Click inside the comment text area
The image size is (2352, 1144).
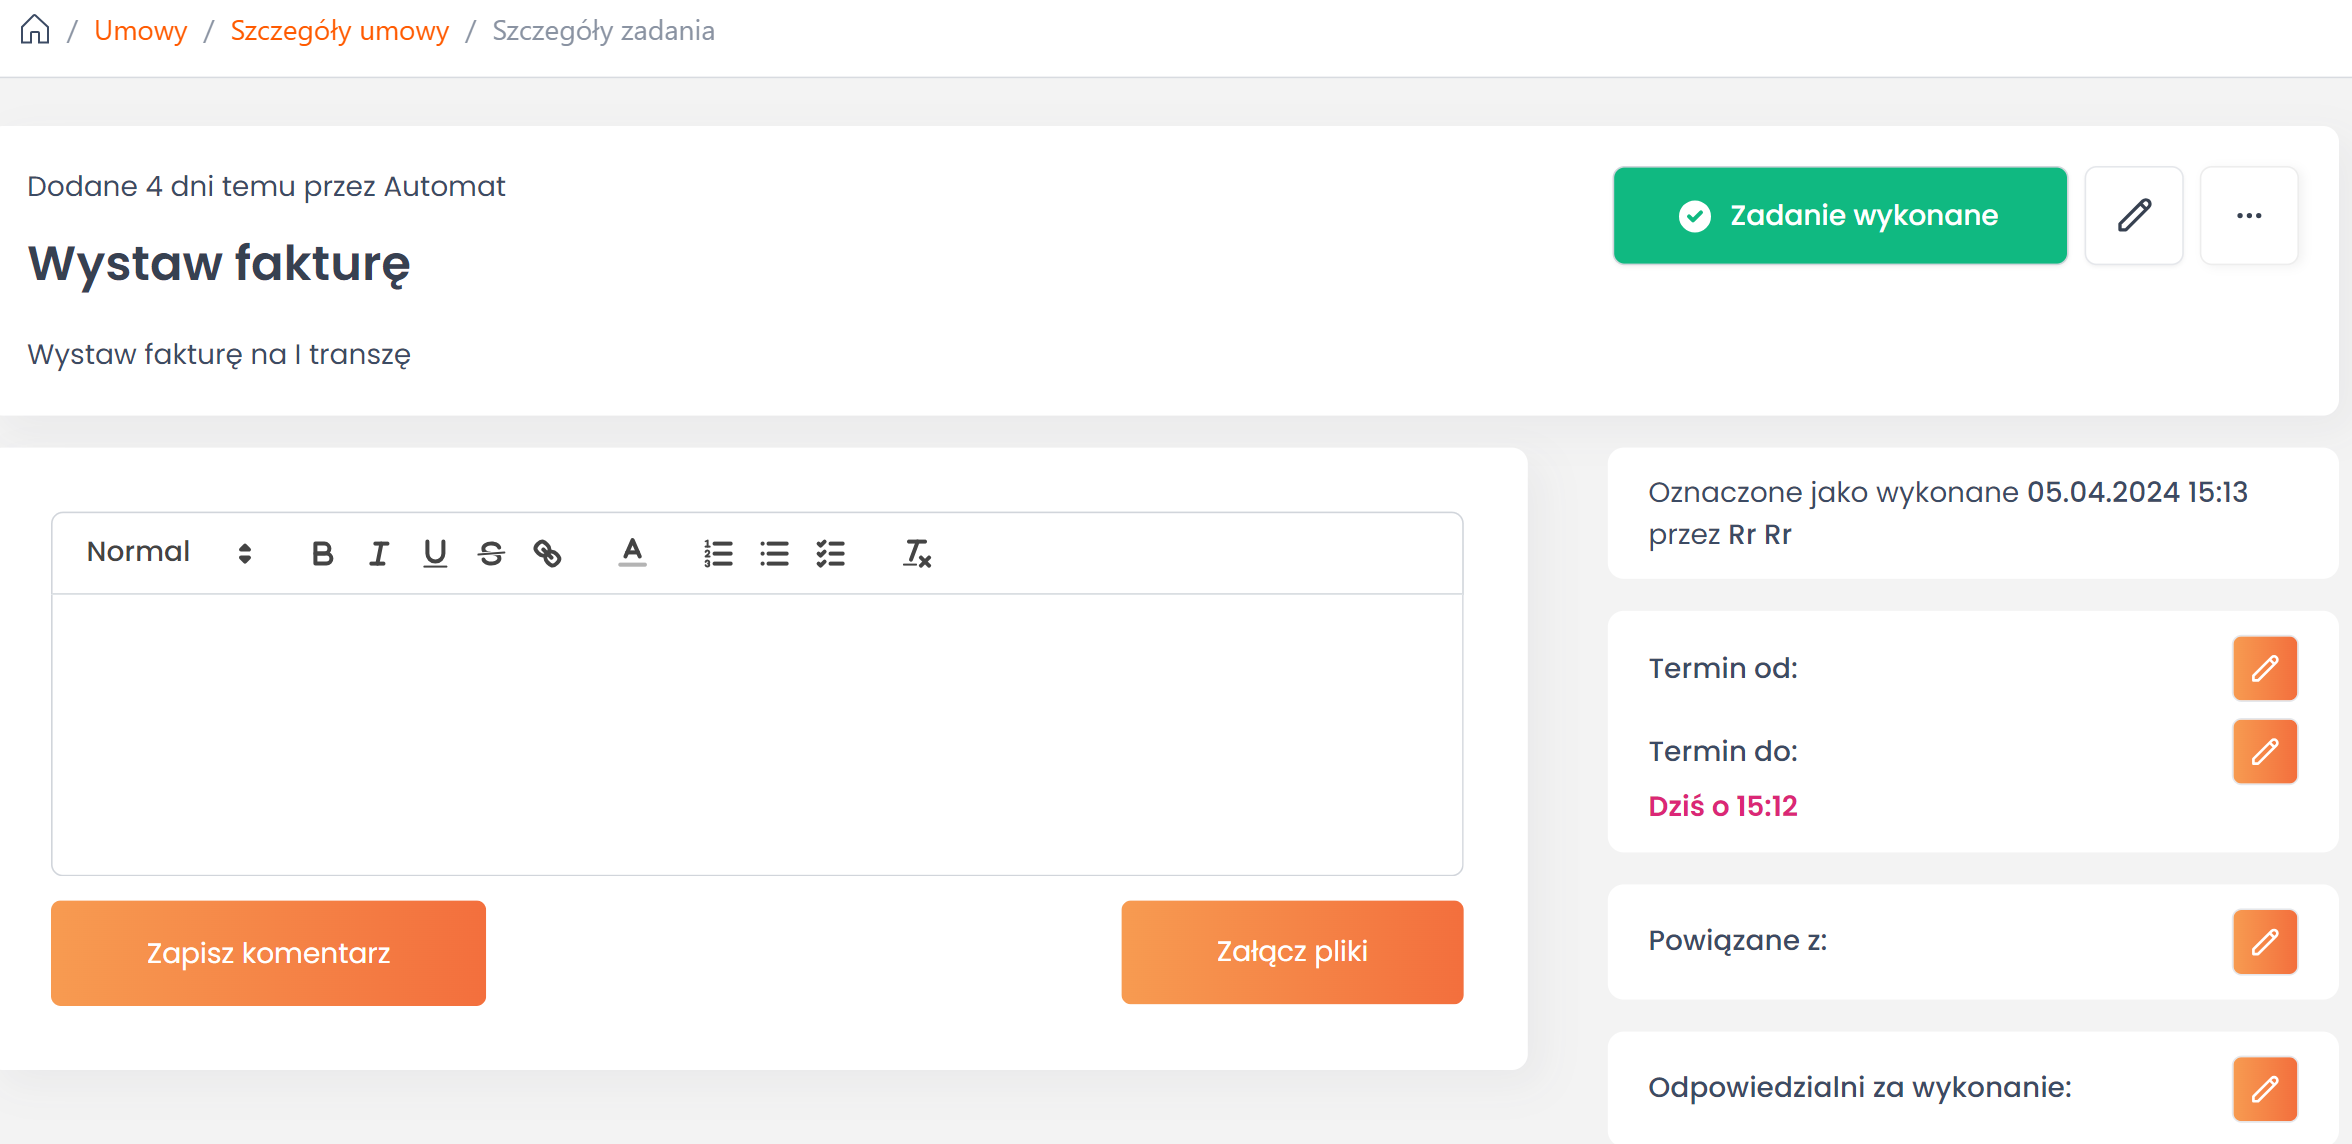(757, 734)
